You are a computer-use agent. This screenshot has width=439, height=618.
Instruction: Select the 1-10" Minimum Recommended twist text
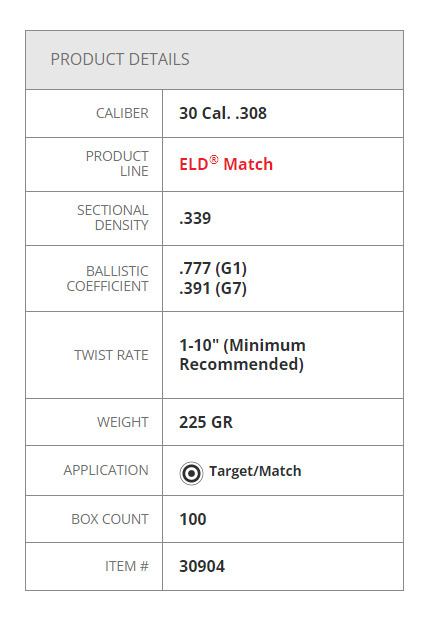click(242, 354)
